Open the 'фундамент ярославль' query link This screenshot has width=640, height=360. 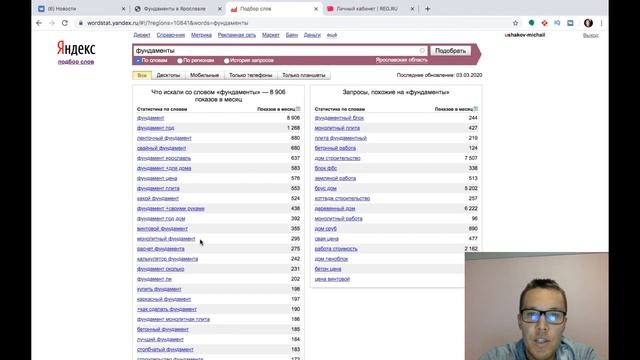click(164, 158)
